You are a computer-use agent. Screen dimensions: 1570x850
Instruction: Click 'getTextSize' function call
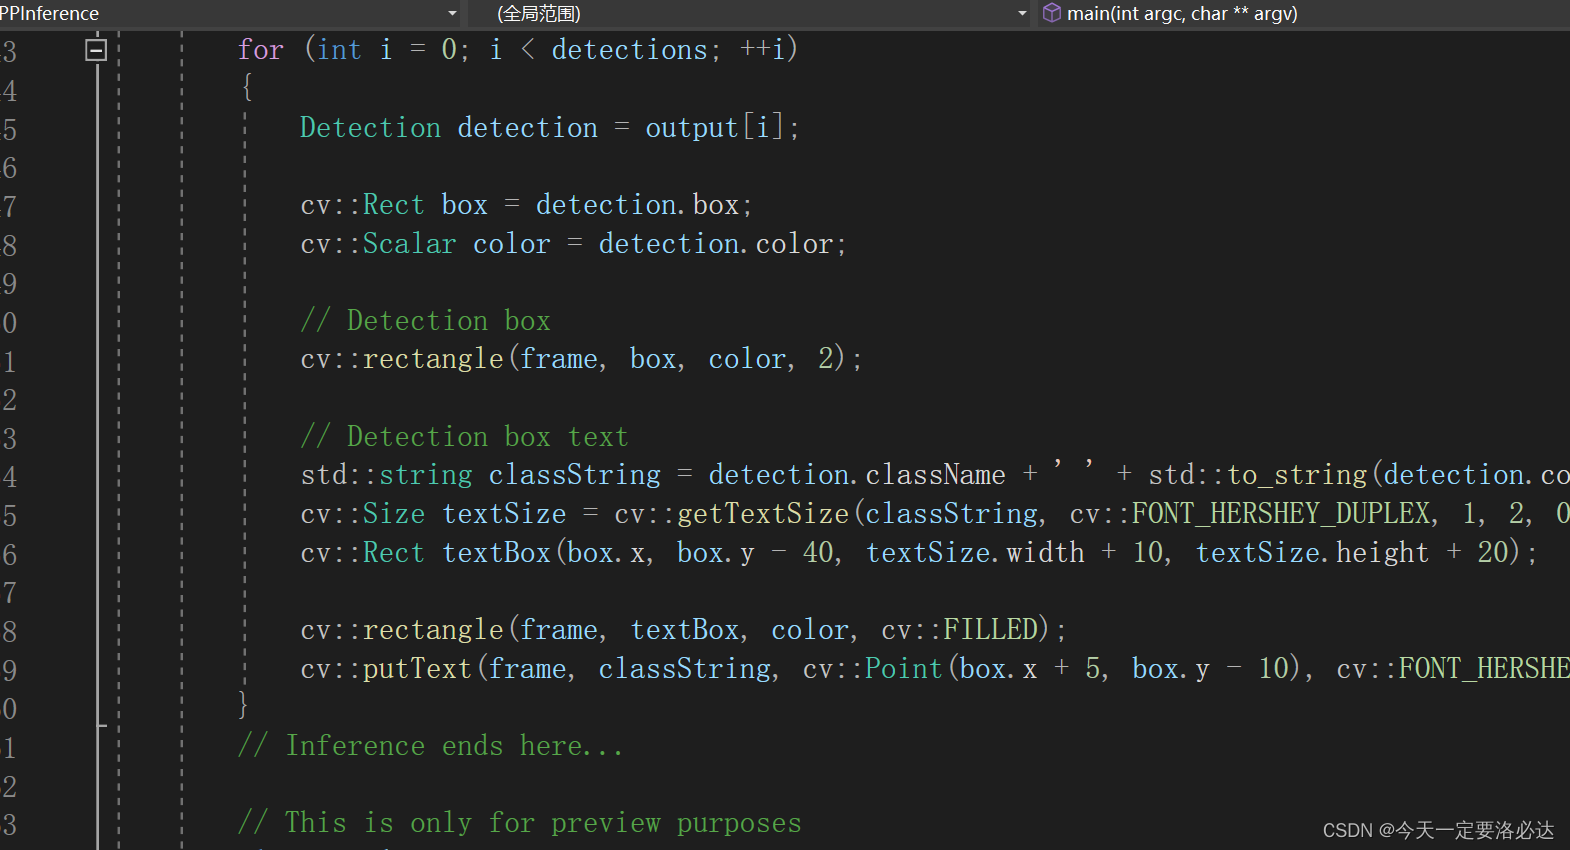click(x=763, y=514)
